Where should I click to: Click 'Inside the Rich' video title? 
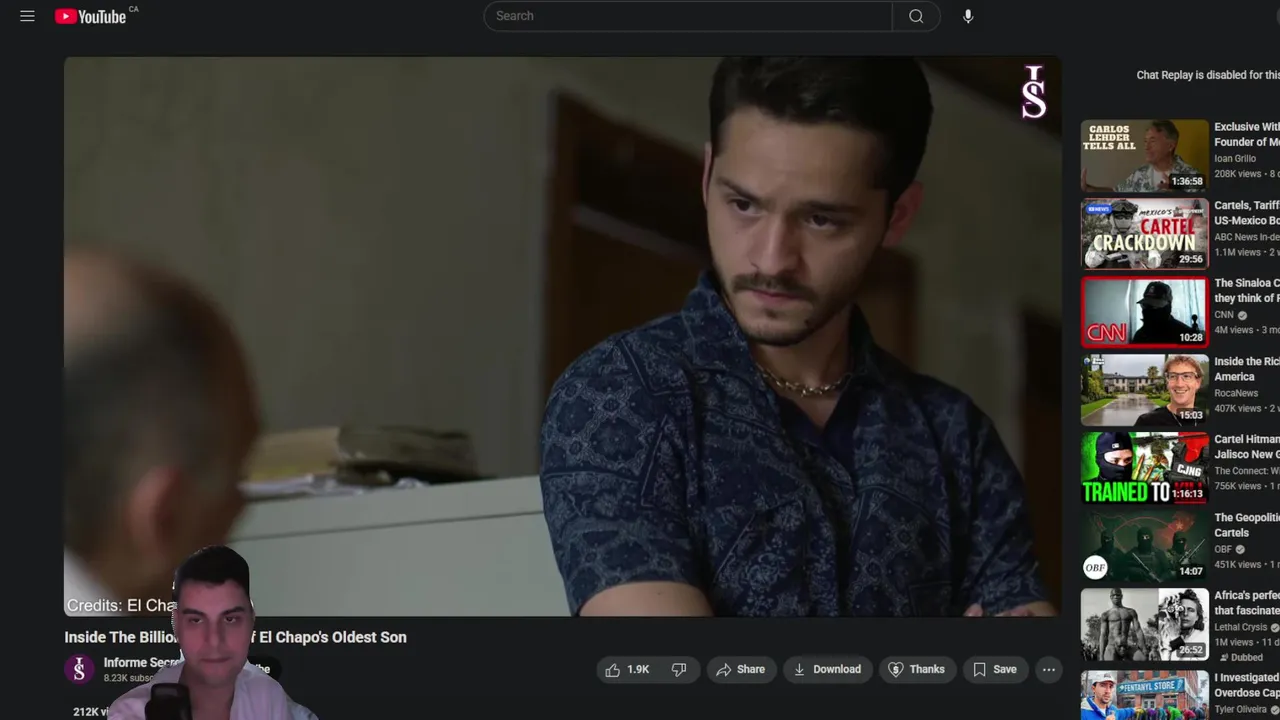pos(1247,368)
